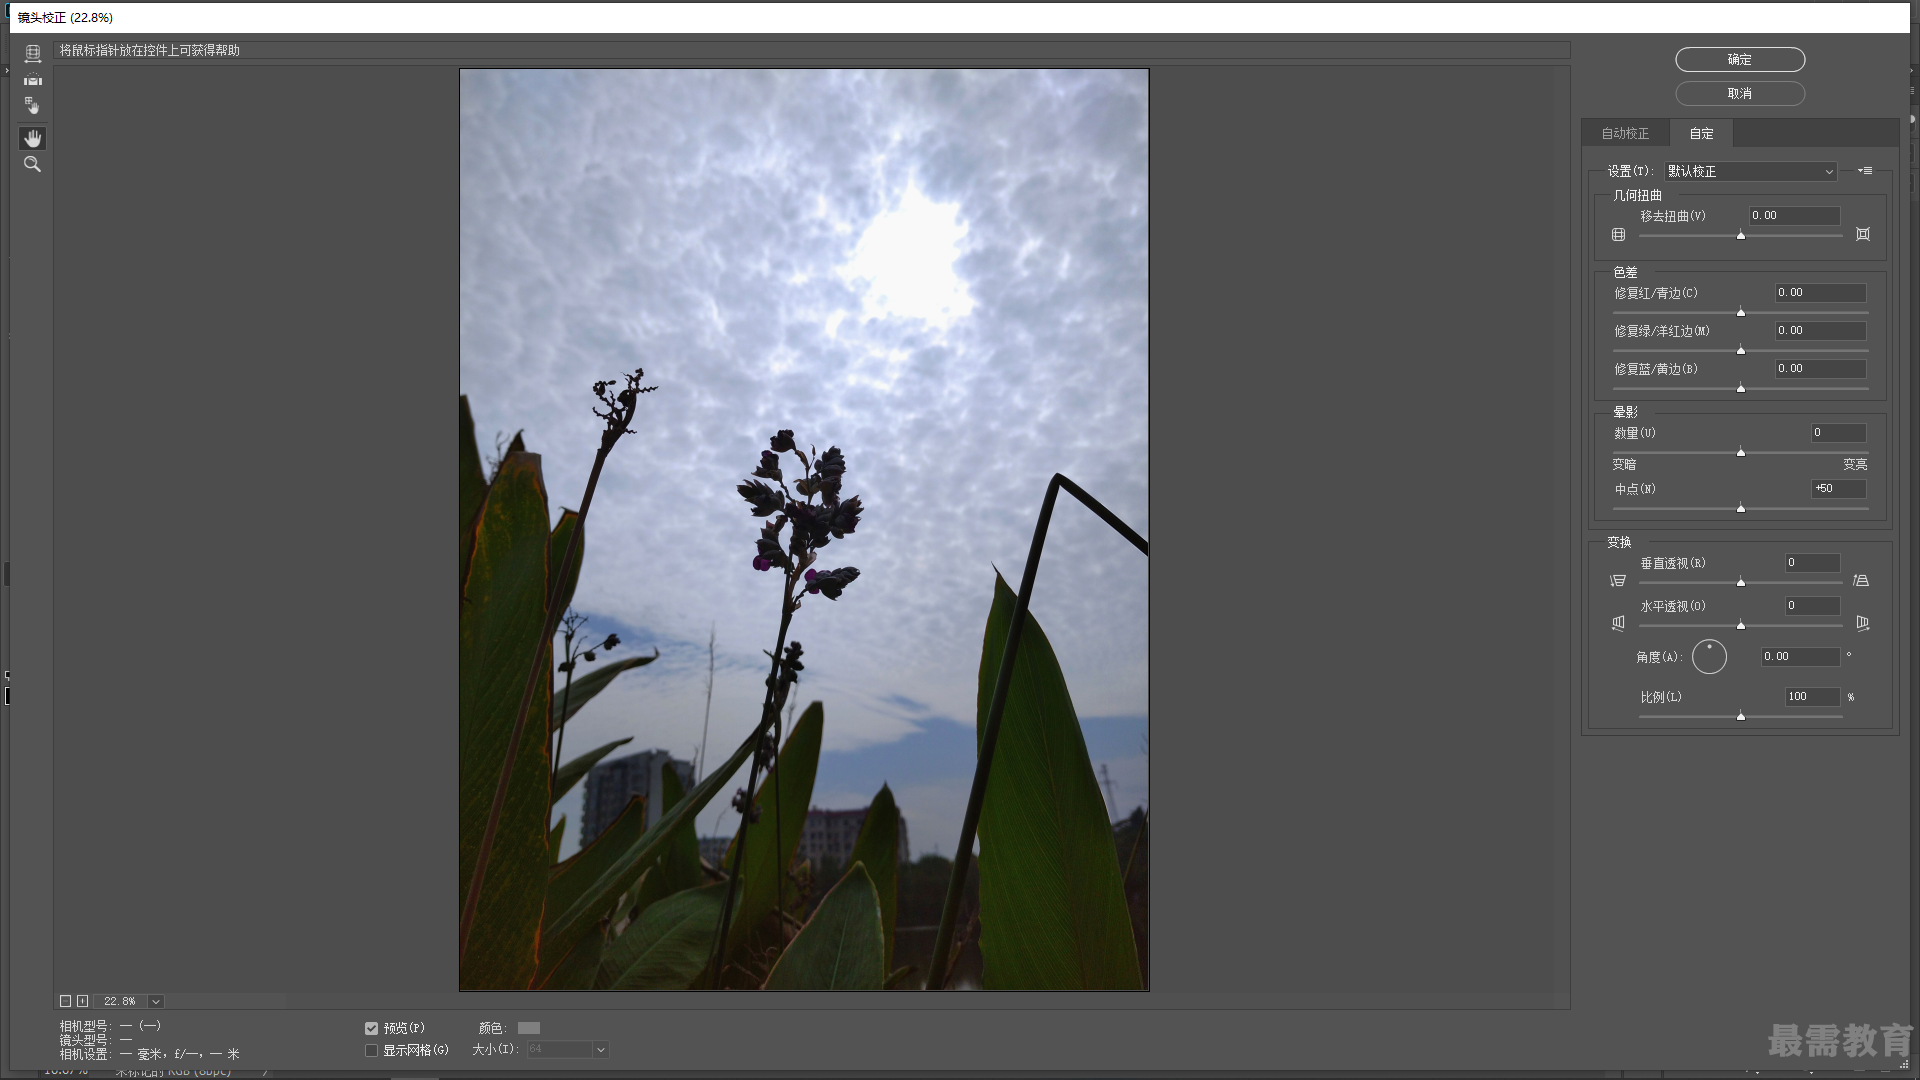Click the 修复红/青边 value field

pyautogui.click(x=1820, y=293)
